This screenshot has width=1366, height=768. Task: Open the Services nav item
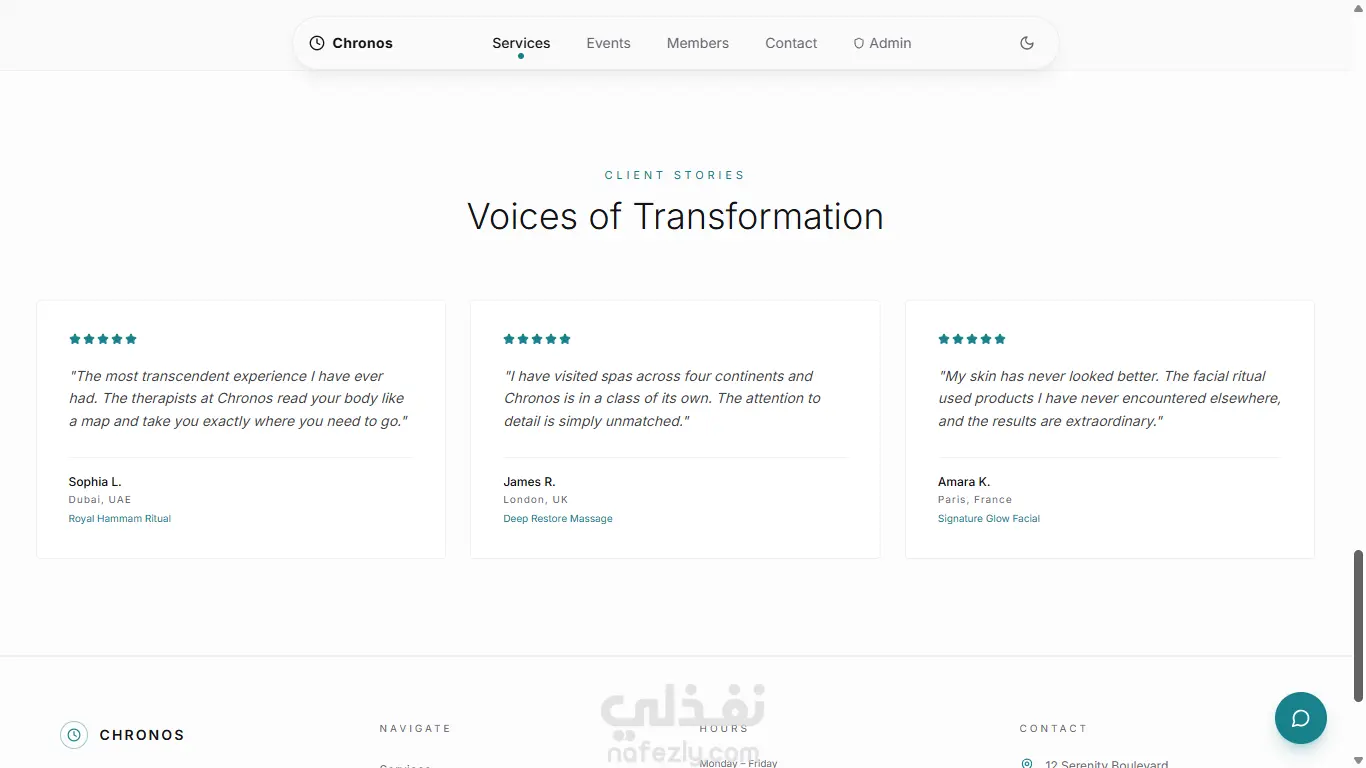521,43
